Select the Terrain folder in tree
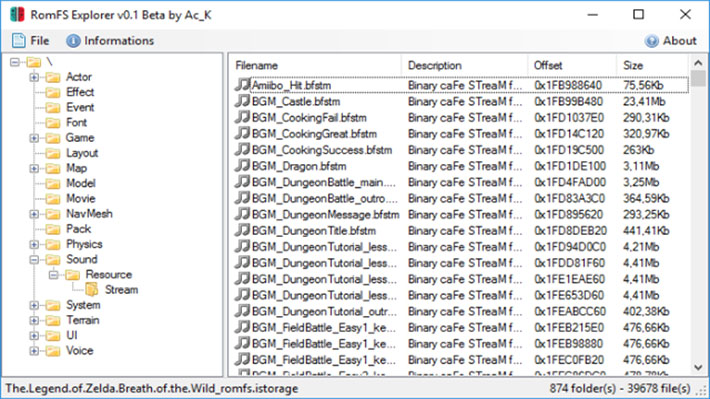Viewport: 710px width, 399px height. 82,320
